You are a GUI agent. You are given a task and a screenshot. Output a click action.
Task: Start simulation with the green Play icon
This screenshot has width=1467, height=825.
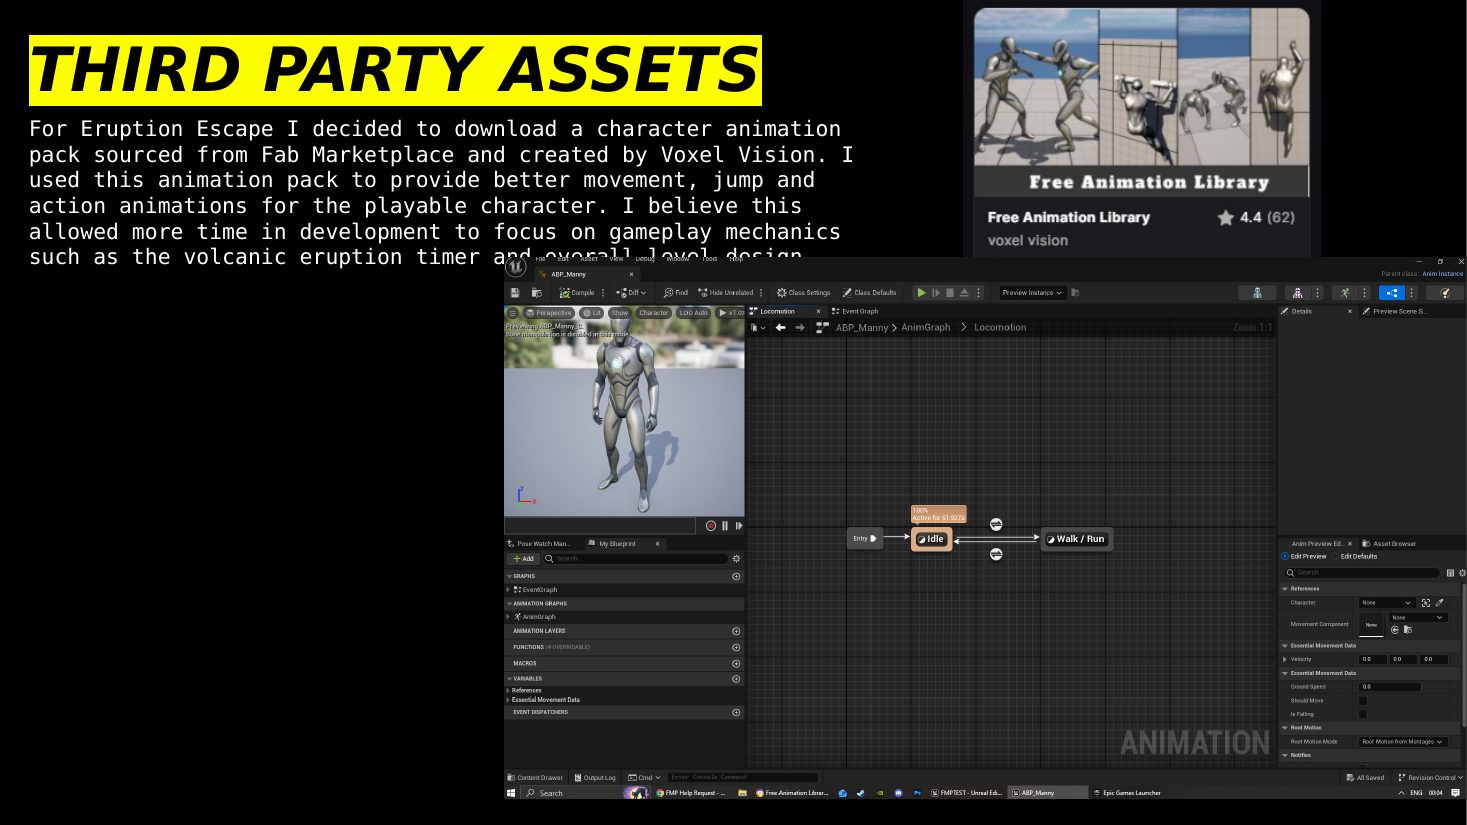(x=921, y=293)
